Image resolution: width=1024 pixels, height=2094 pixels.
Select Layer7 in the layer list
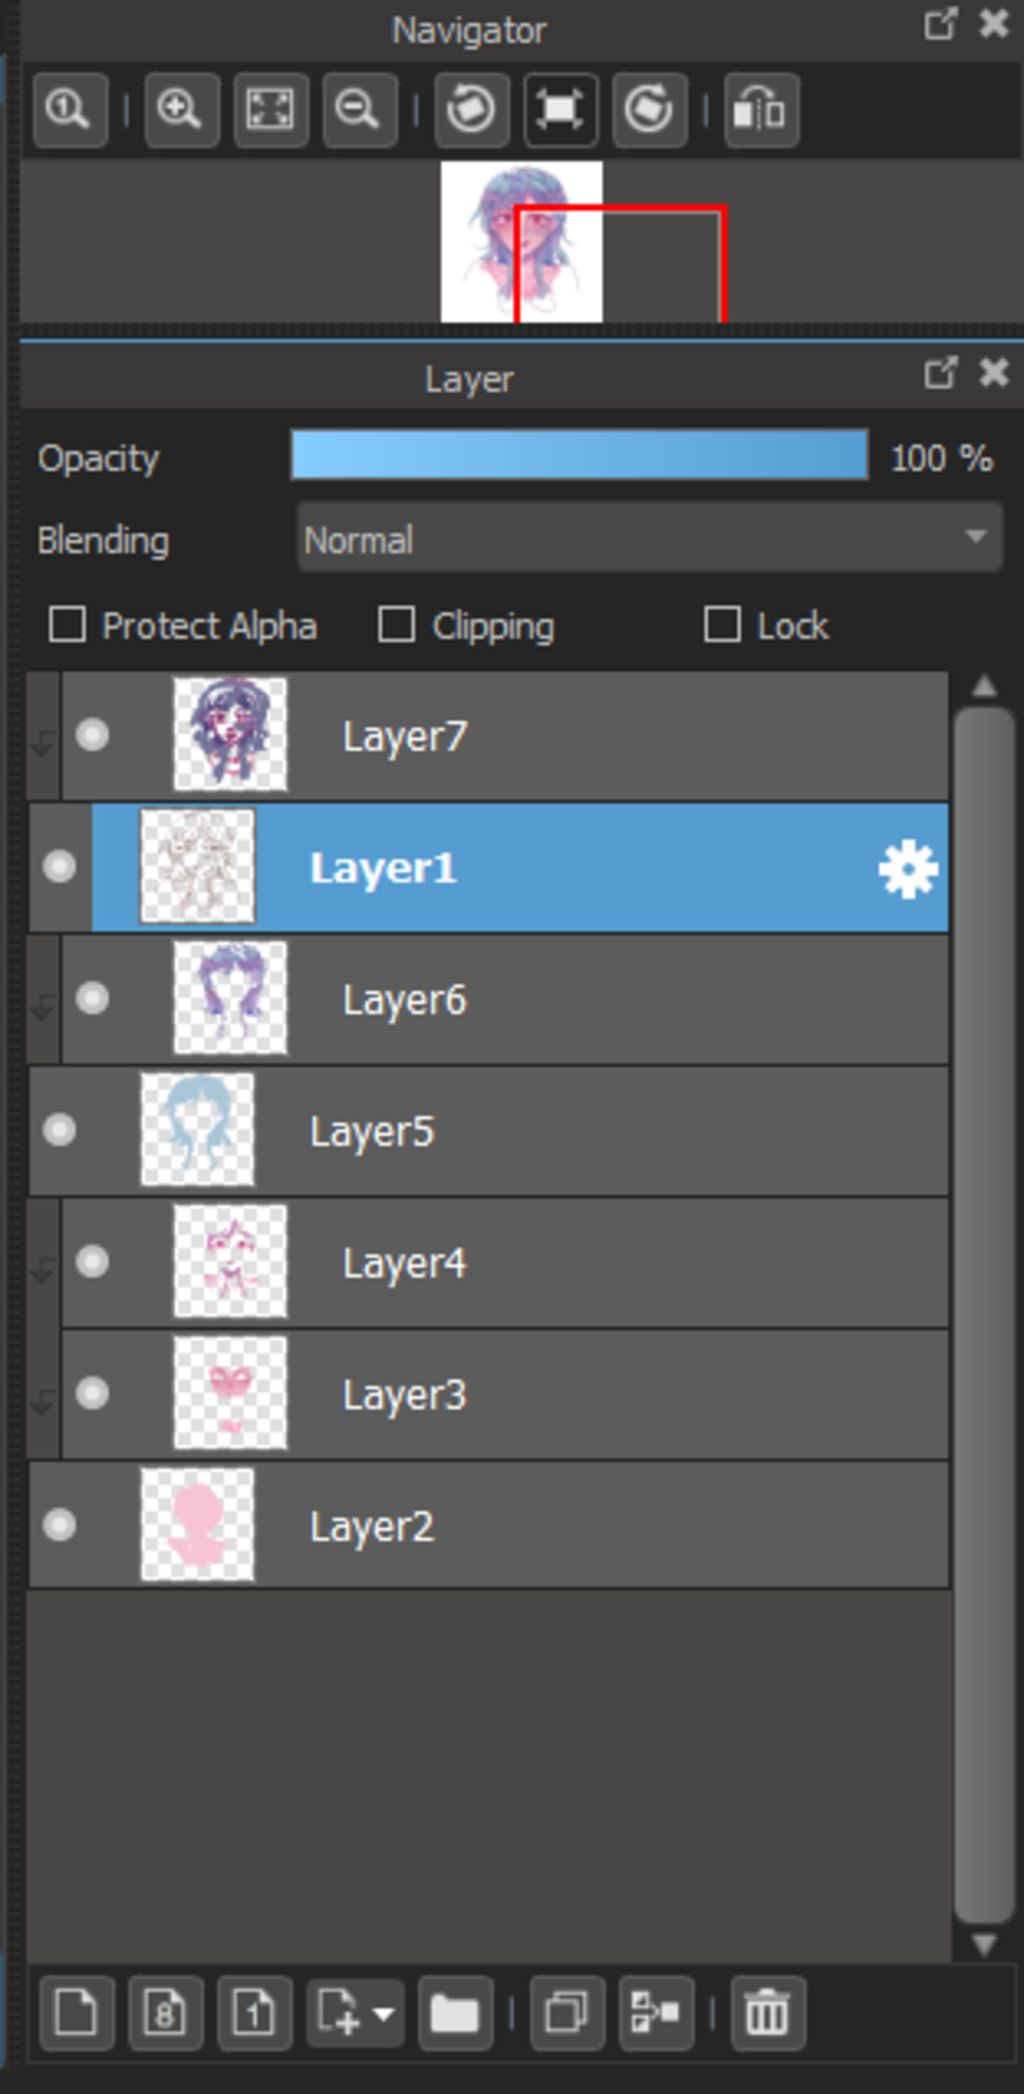[505, 736]
